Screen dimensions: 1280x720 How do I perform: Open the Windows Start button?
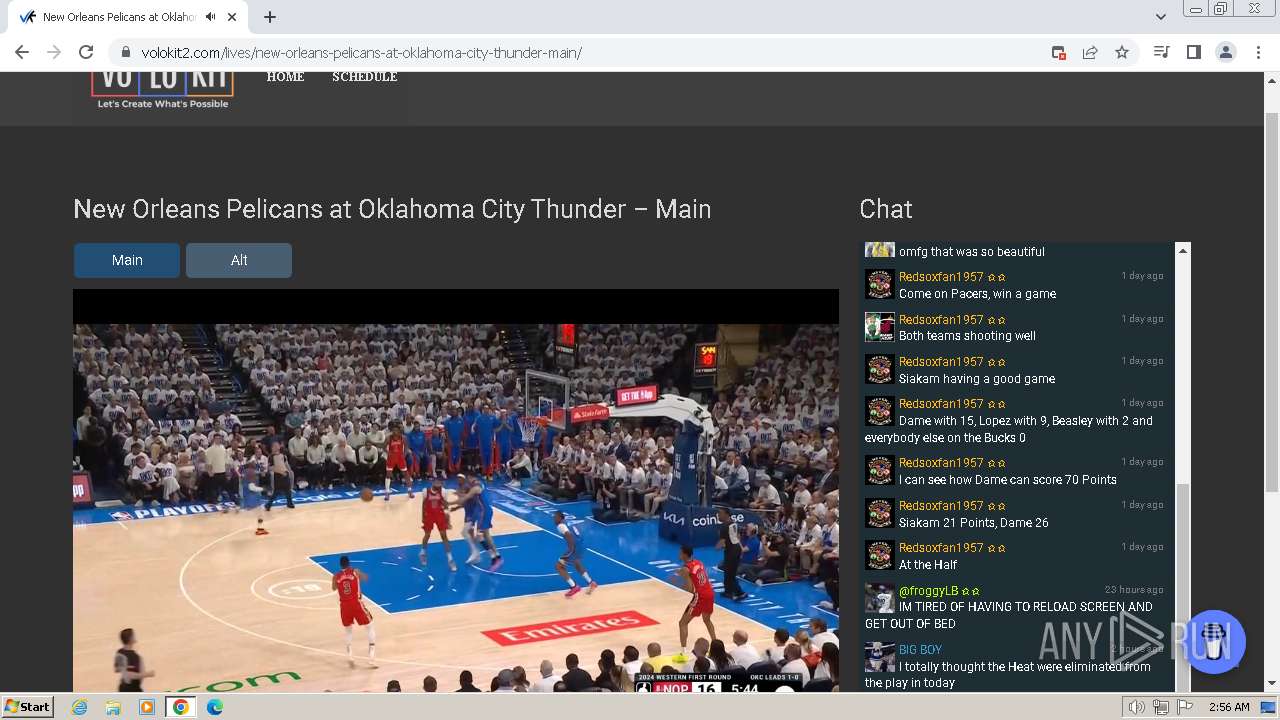tap(28, 707)
